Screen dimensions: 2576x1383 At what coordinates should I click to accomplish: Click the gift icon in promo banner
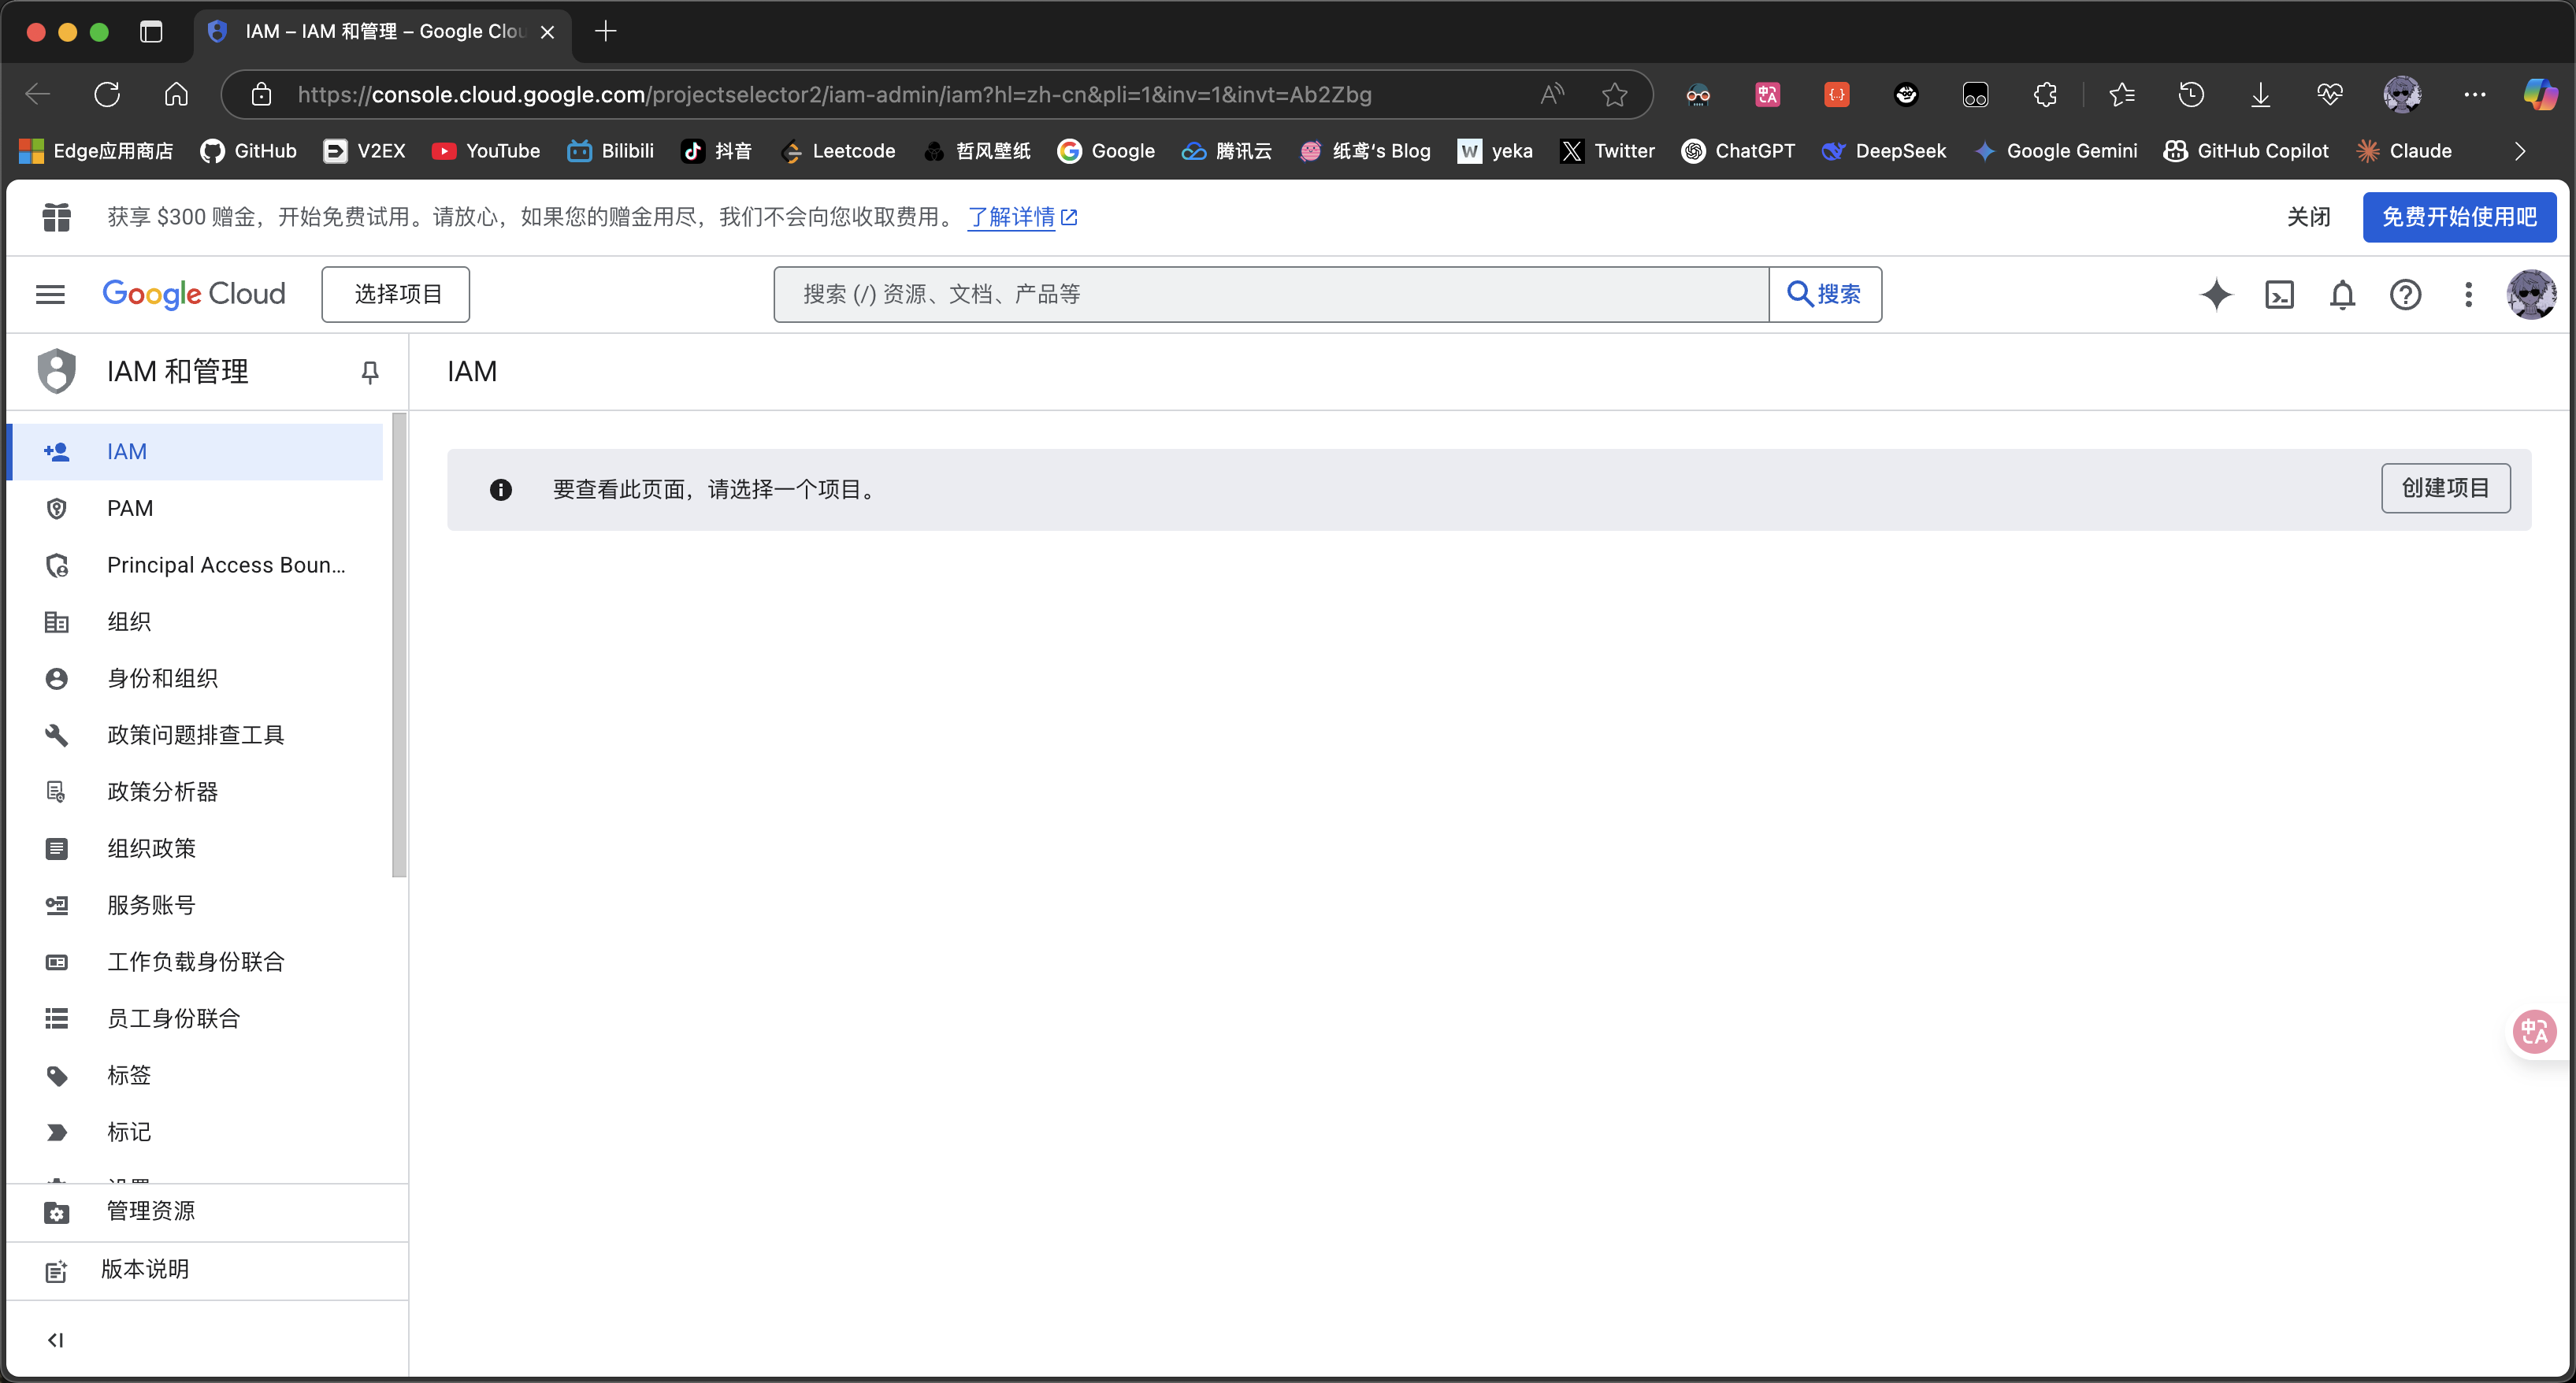pyautogui.click(x=57, y=217)
